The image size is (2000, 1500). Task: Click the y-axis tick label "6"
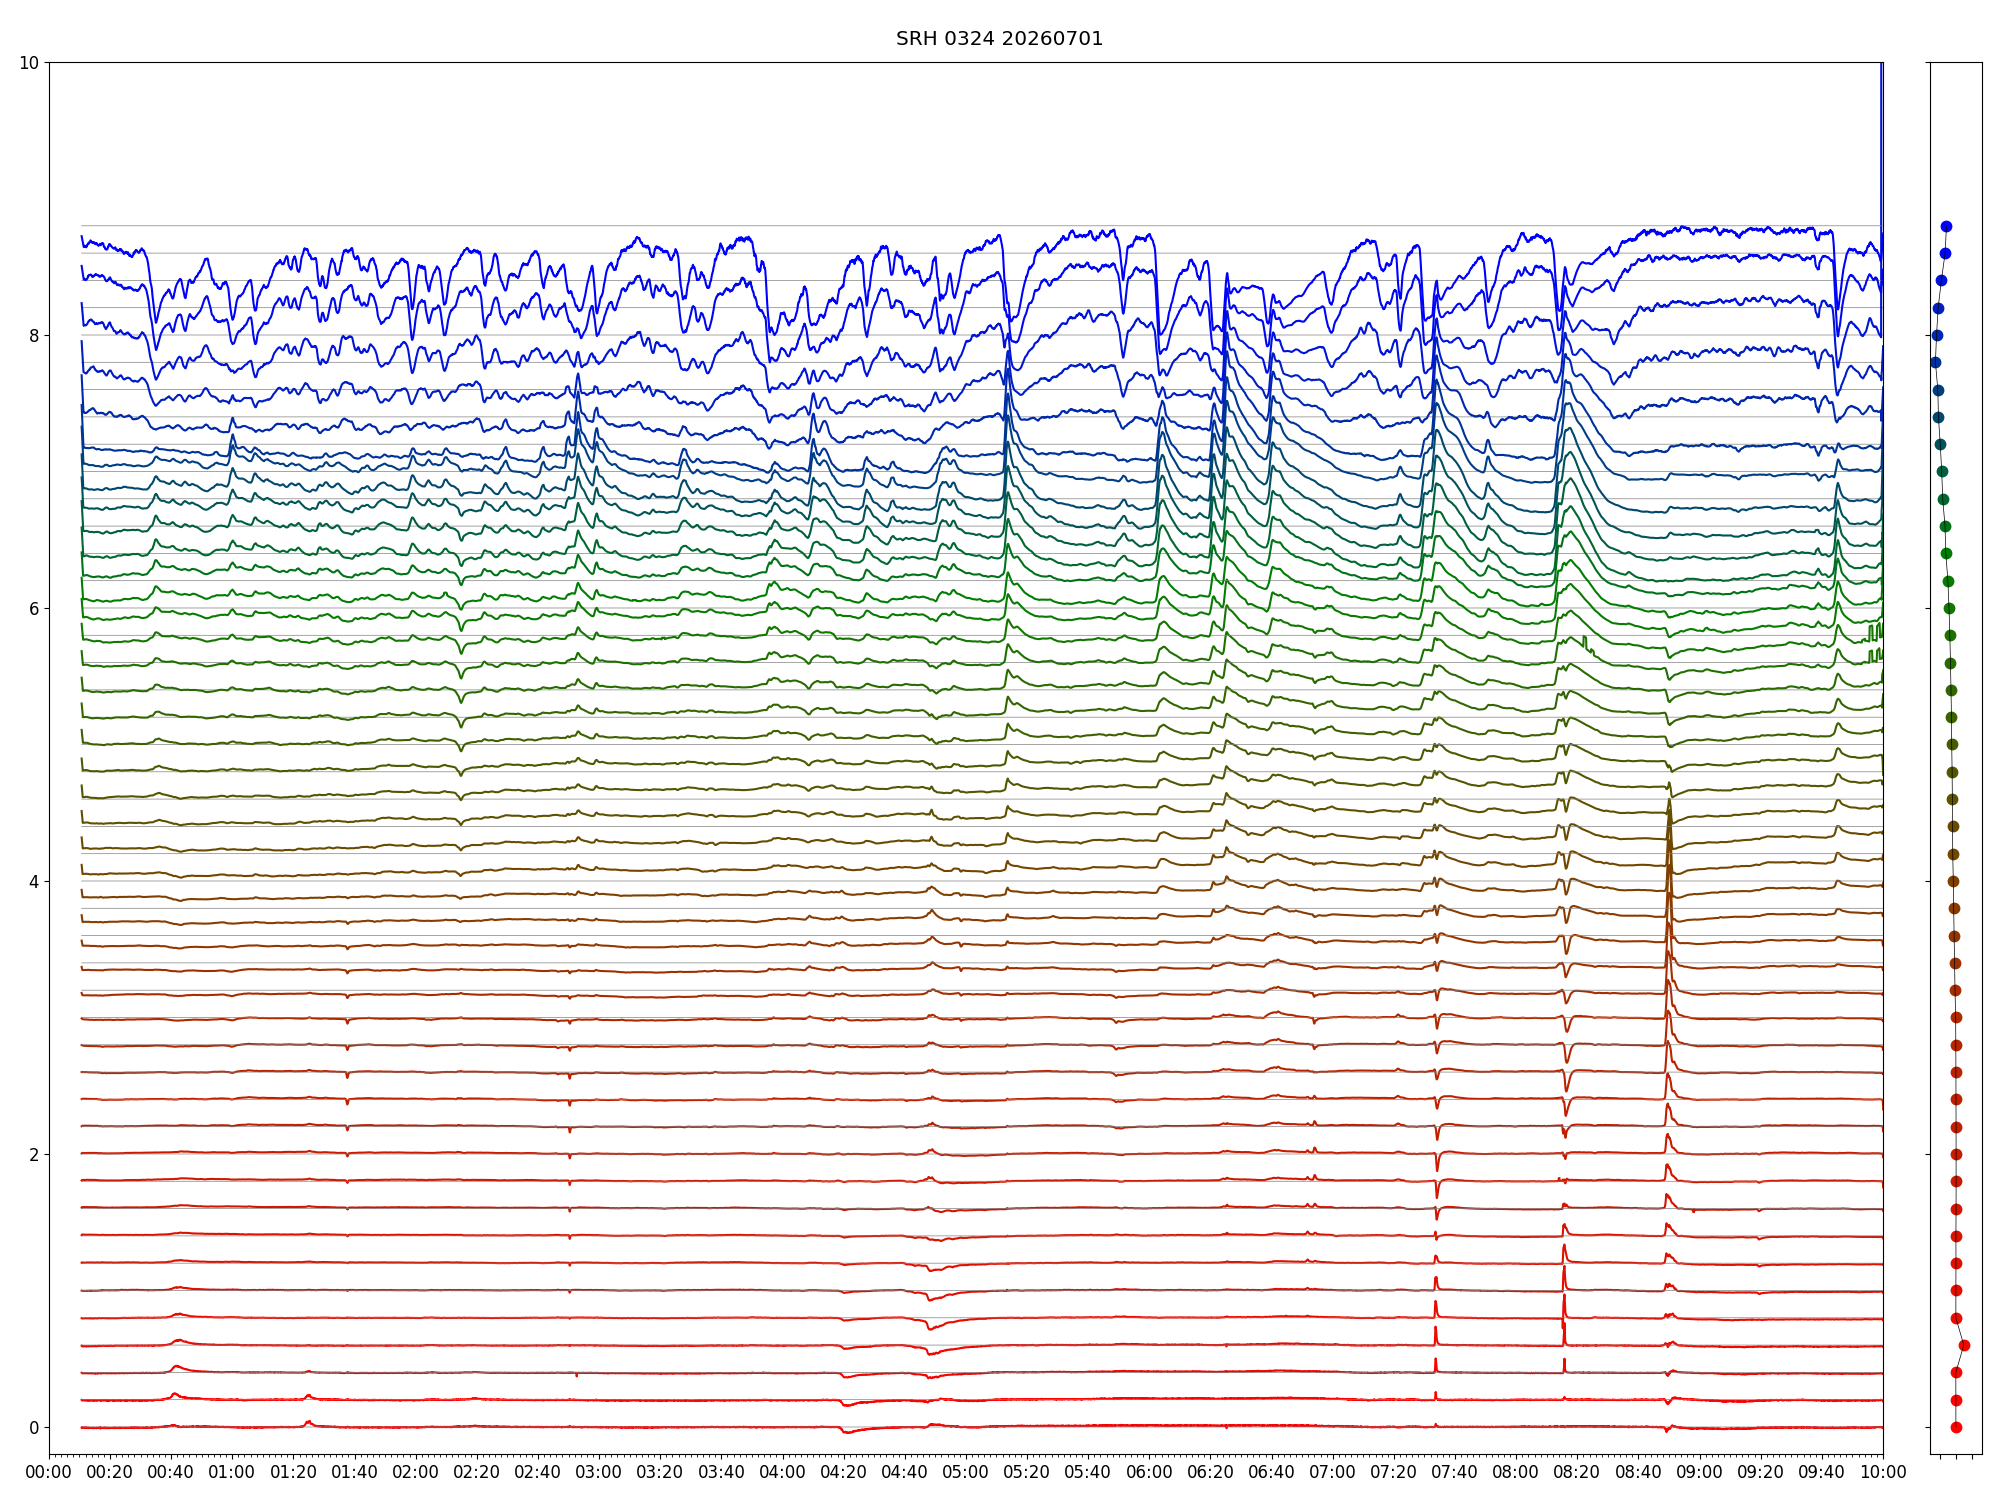[x=34, y=609]
